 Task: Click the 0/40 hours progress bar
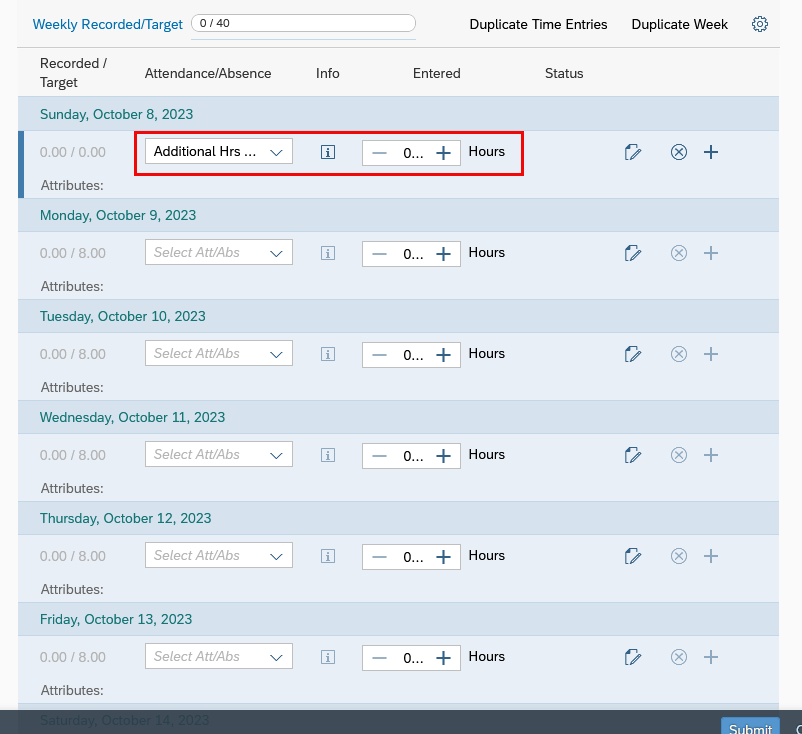pyautogui.click(x=302, y=21)
